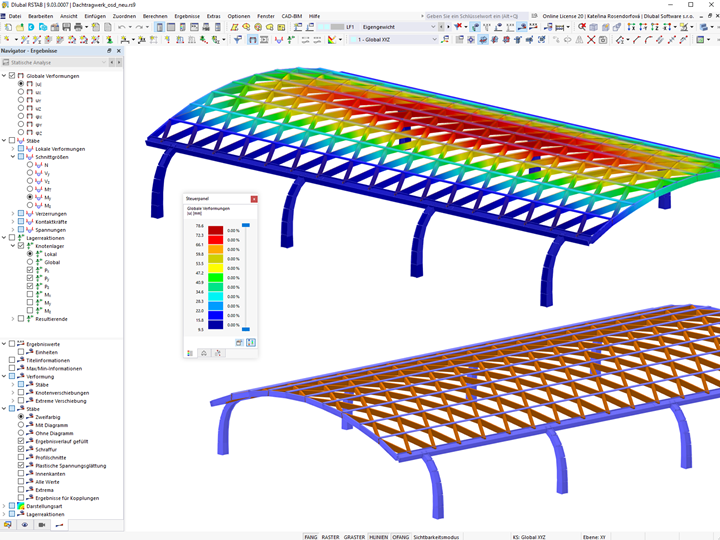
Task: Open the CAD-BIM menu
Action: point(292,16)
